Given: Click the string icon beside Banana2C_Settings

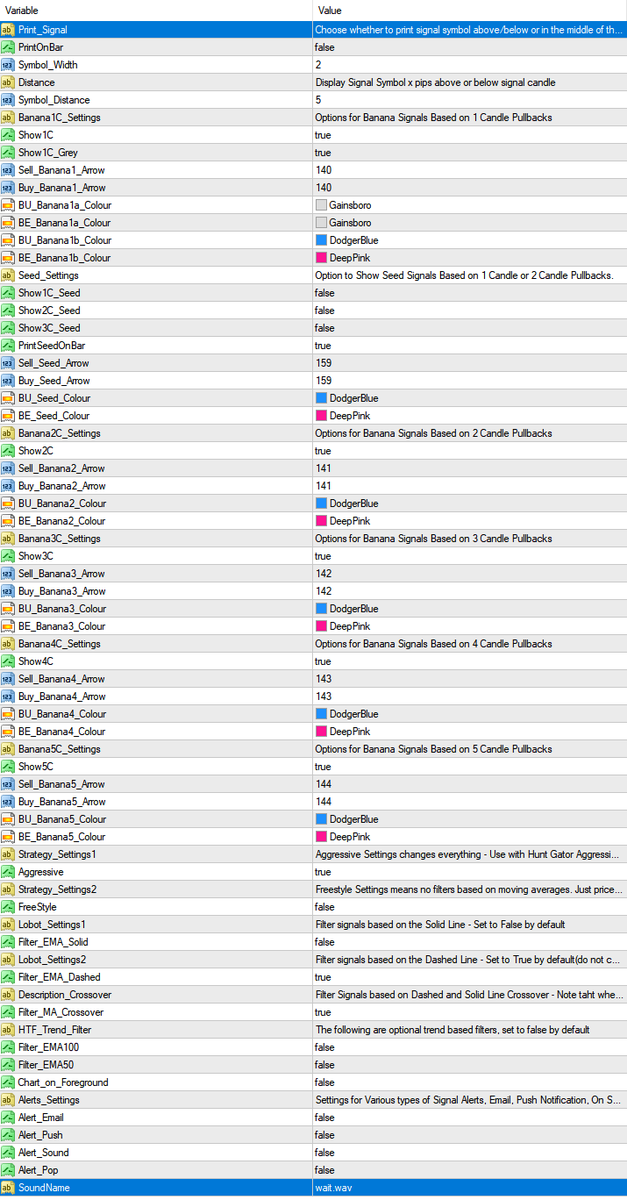Looking at the screenshot, I should click(x=8, y=433).
